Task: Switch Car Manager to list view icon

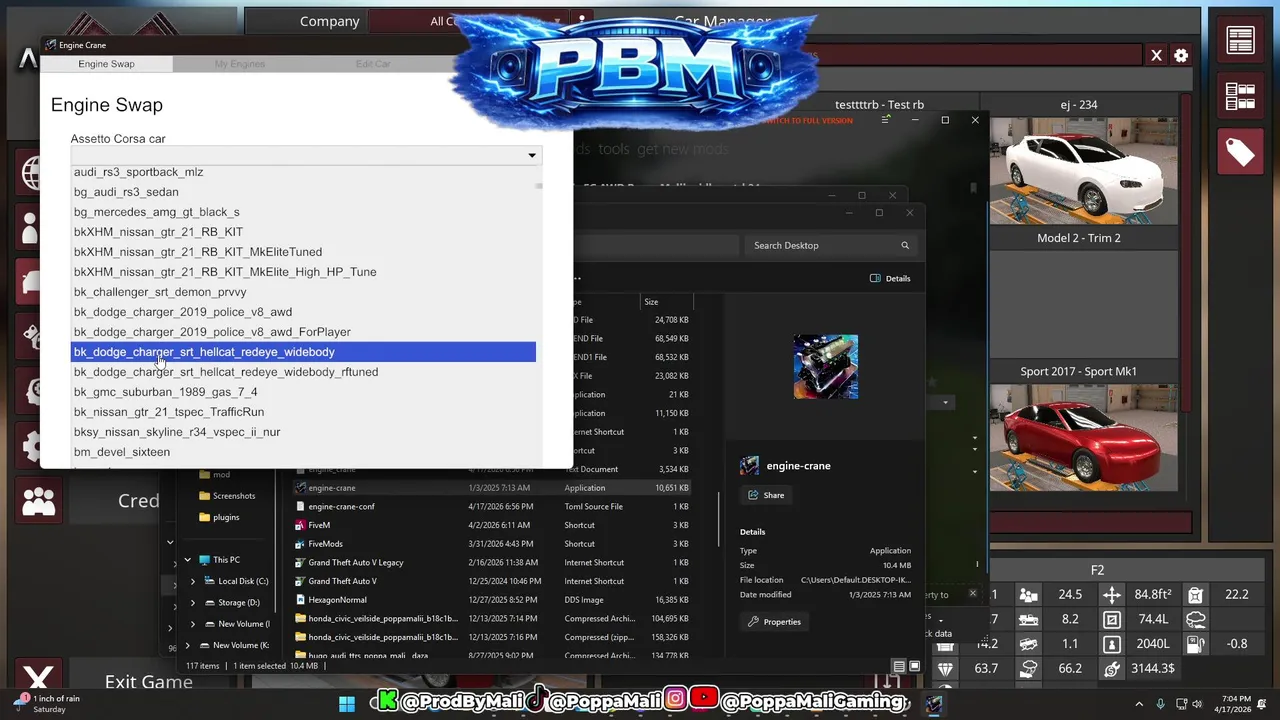Action: tap(1240, 40)
